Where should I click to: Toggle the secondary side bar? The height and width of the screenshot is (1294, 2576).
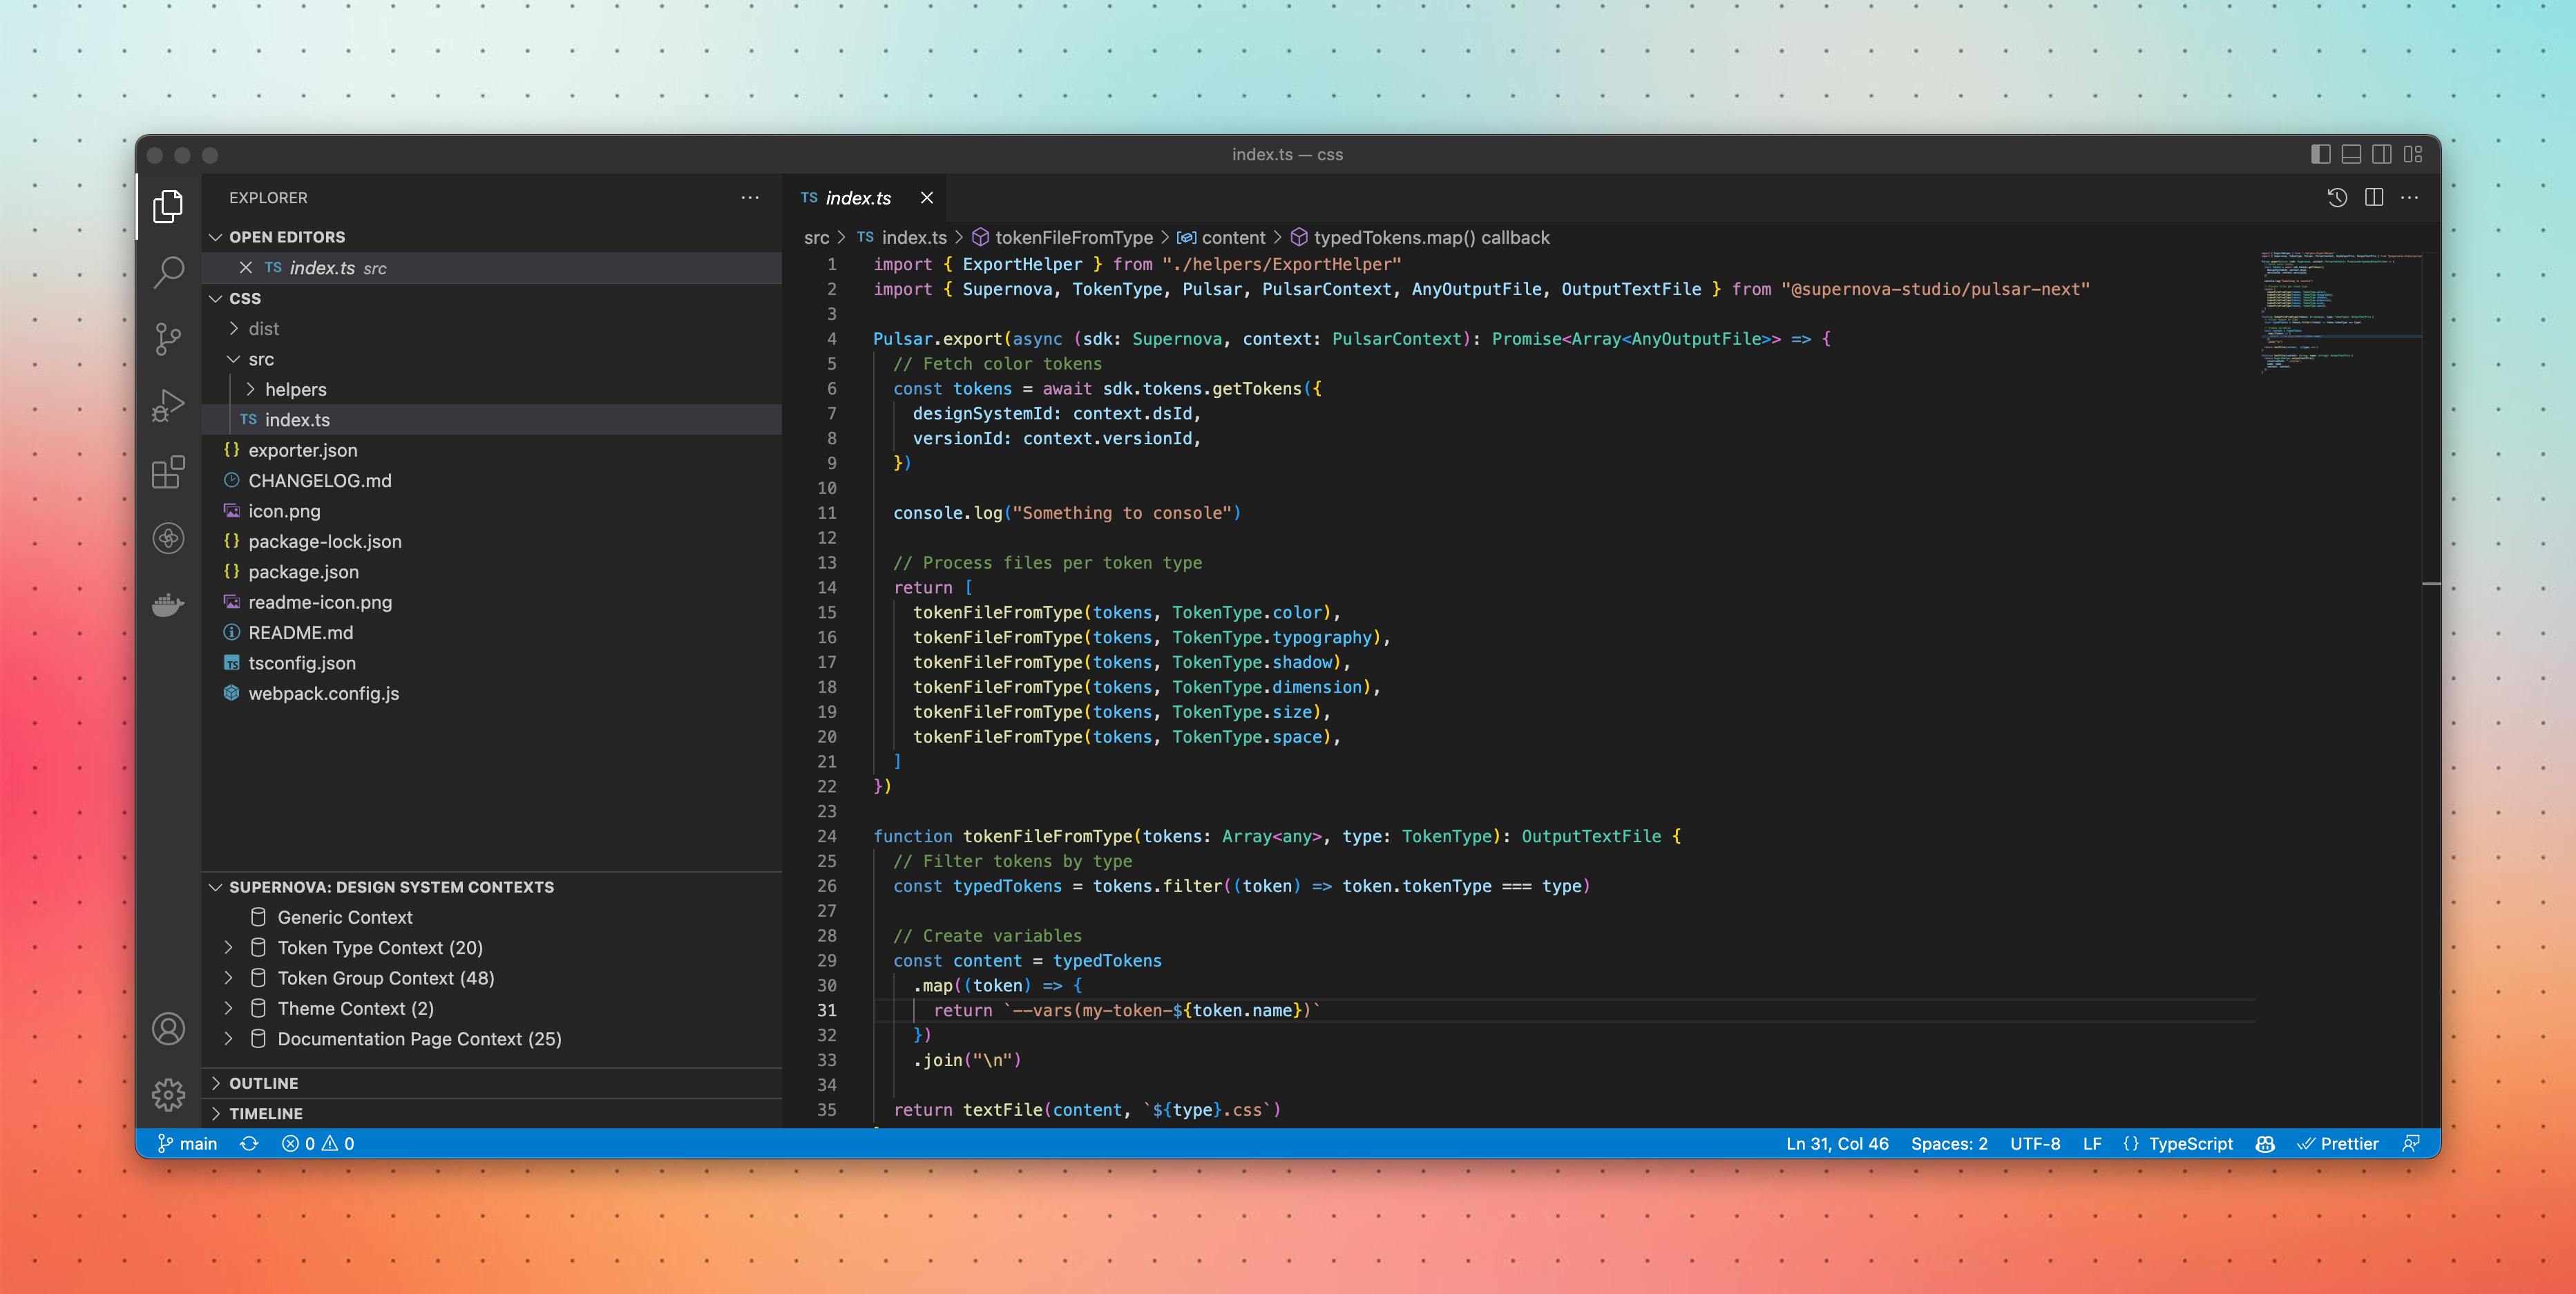click(x=2382, y=154)
